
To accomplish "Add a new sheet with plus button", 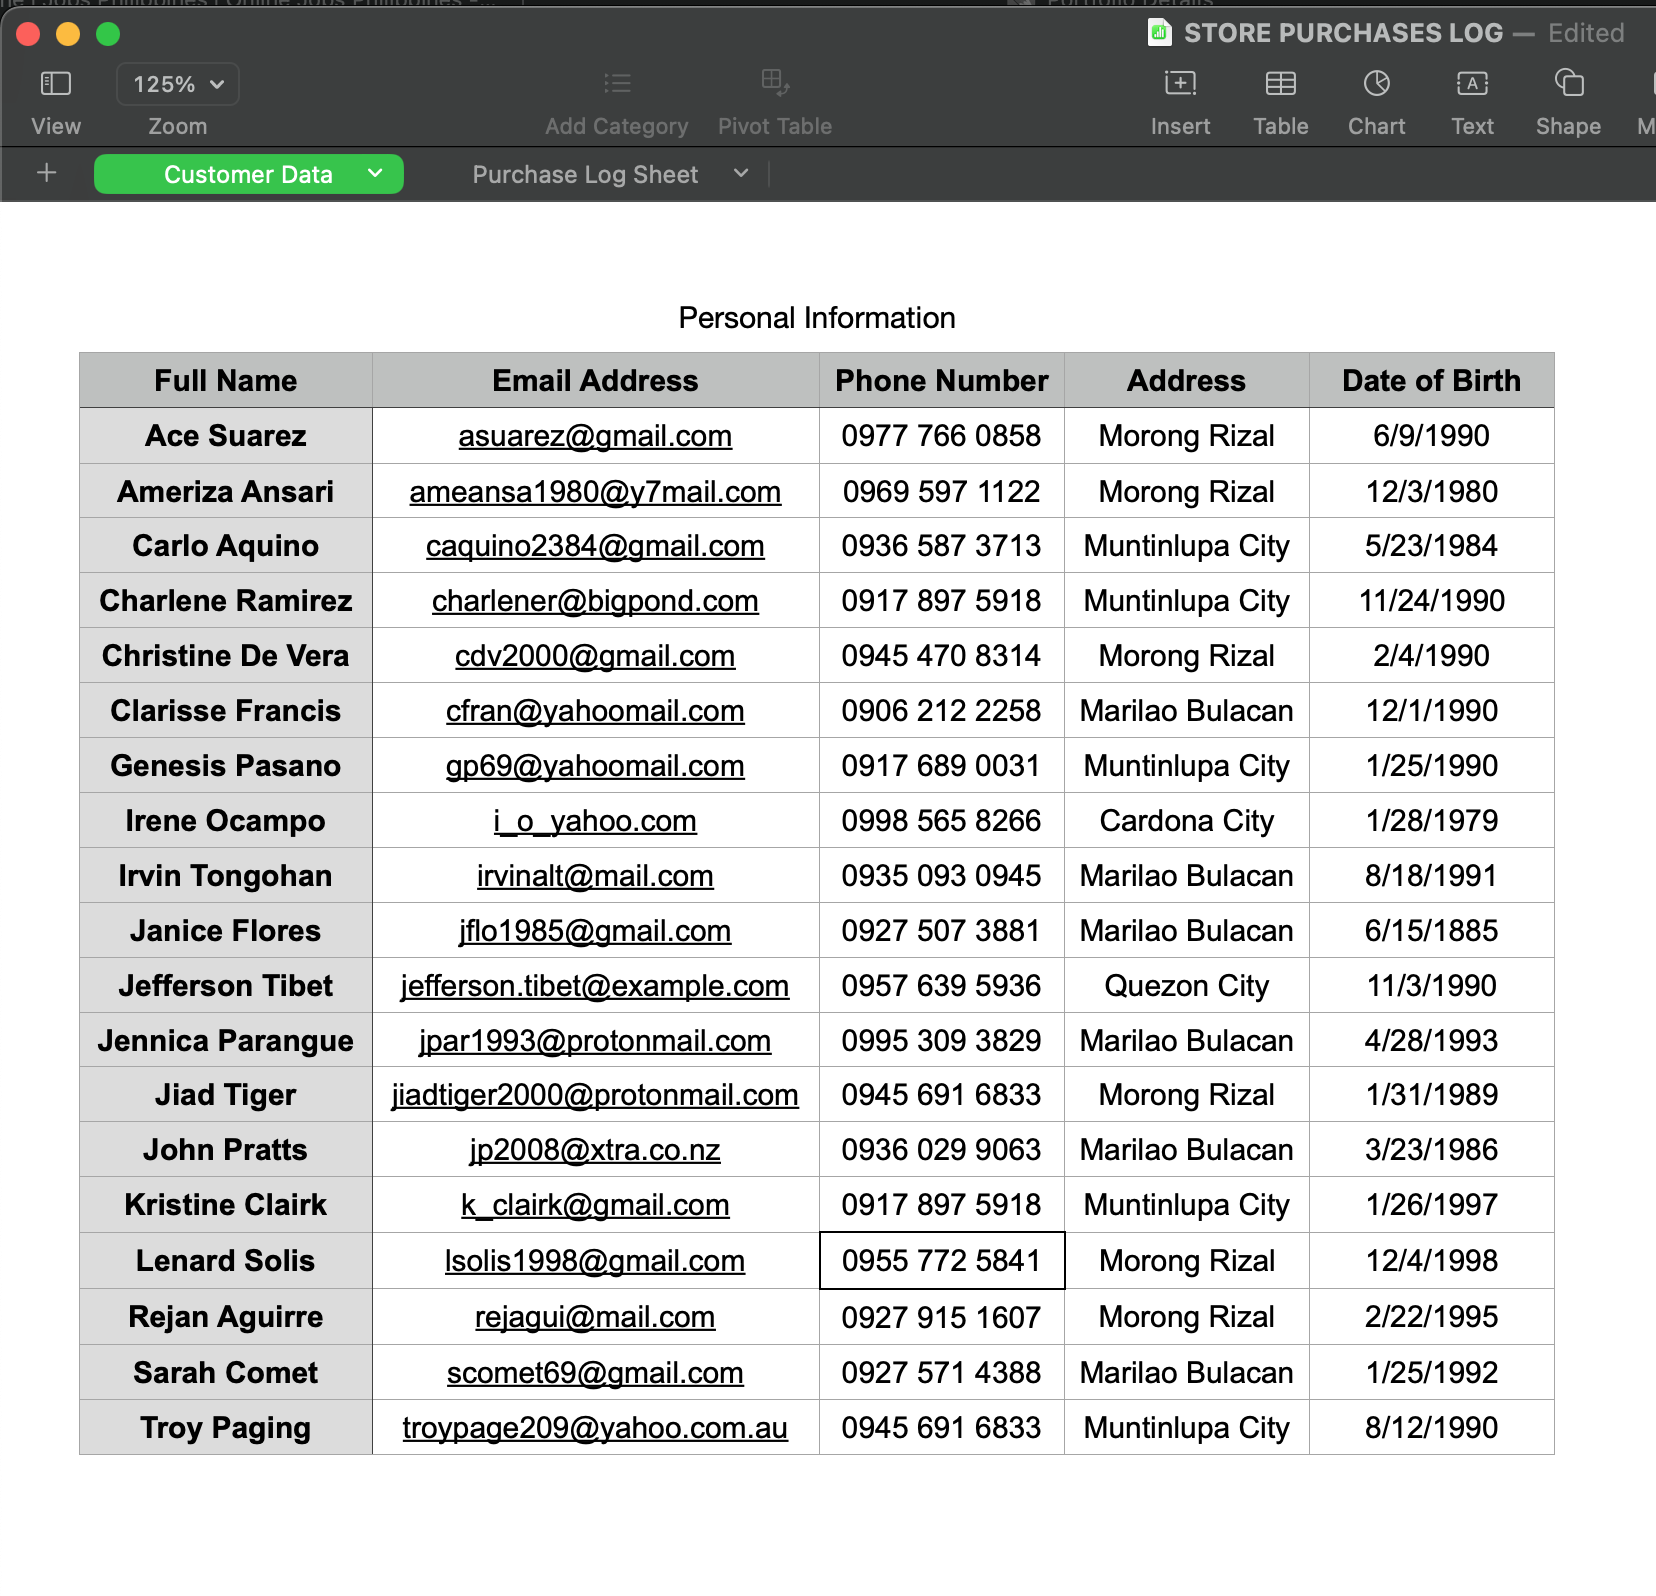I will [46, 173].
